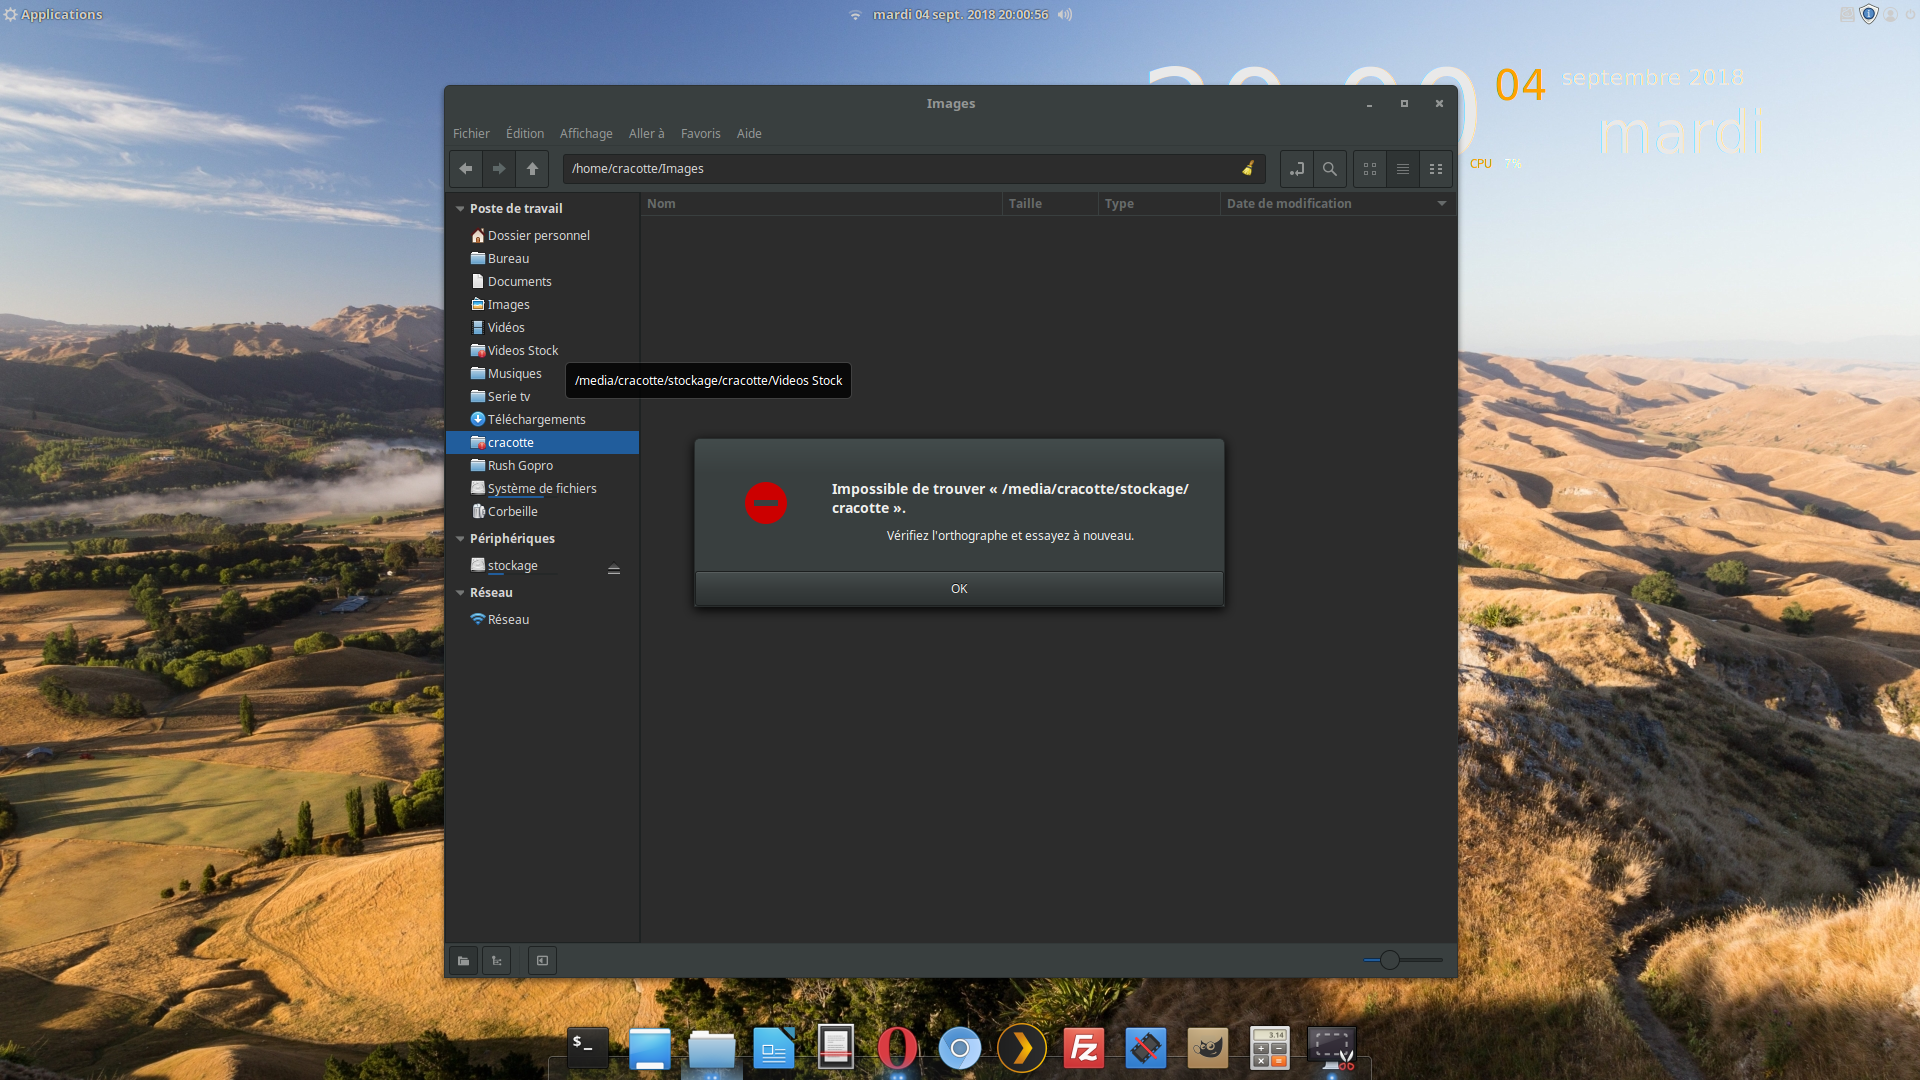Open the Favoris menu
The height and width of the screenshot is (1080, 1920).
(x=700, y=134)
